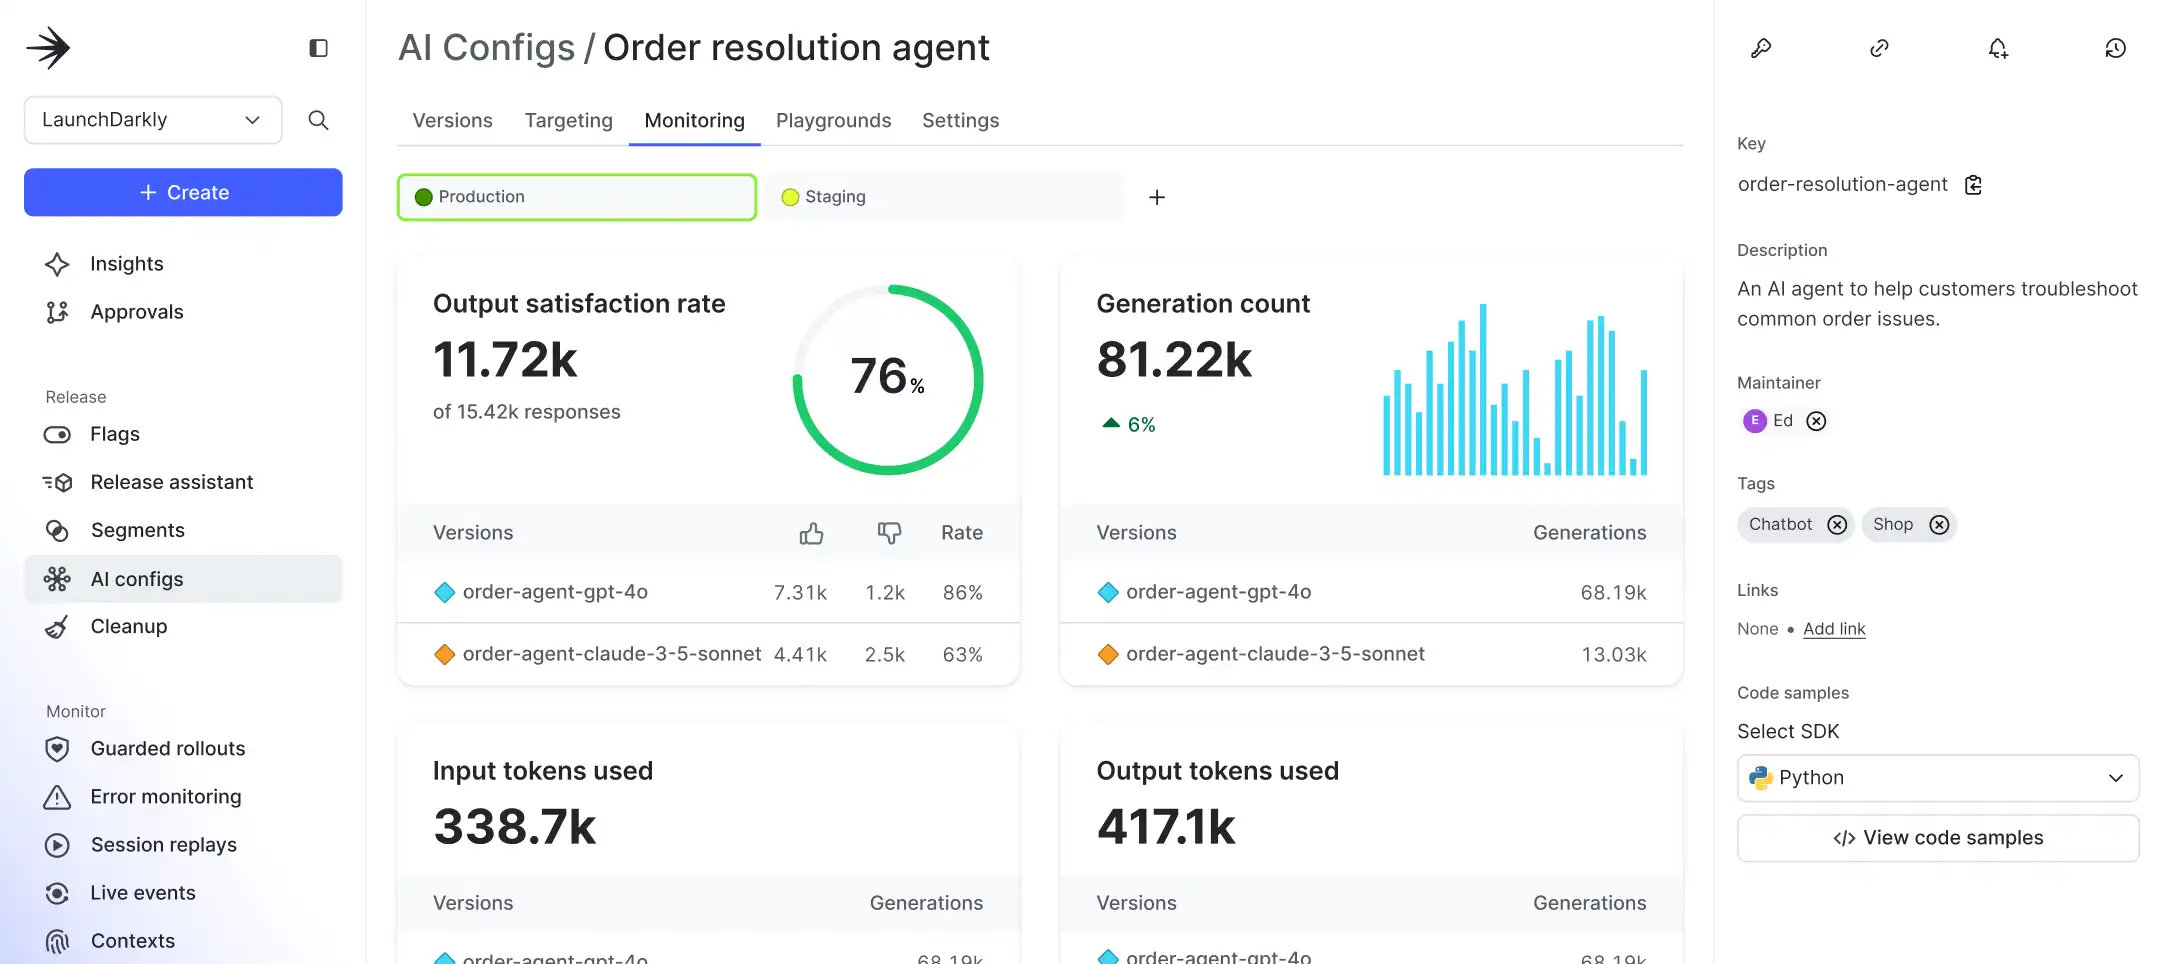
Task: Click order-agent-gpt-4o in satisfaction table
Action: (555, 592)
